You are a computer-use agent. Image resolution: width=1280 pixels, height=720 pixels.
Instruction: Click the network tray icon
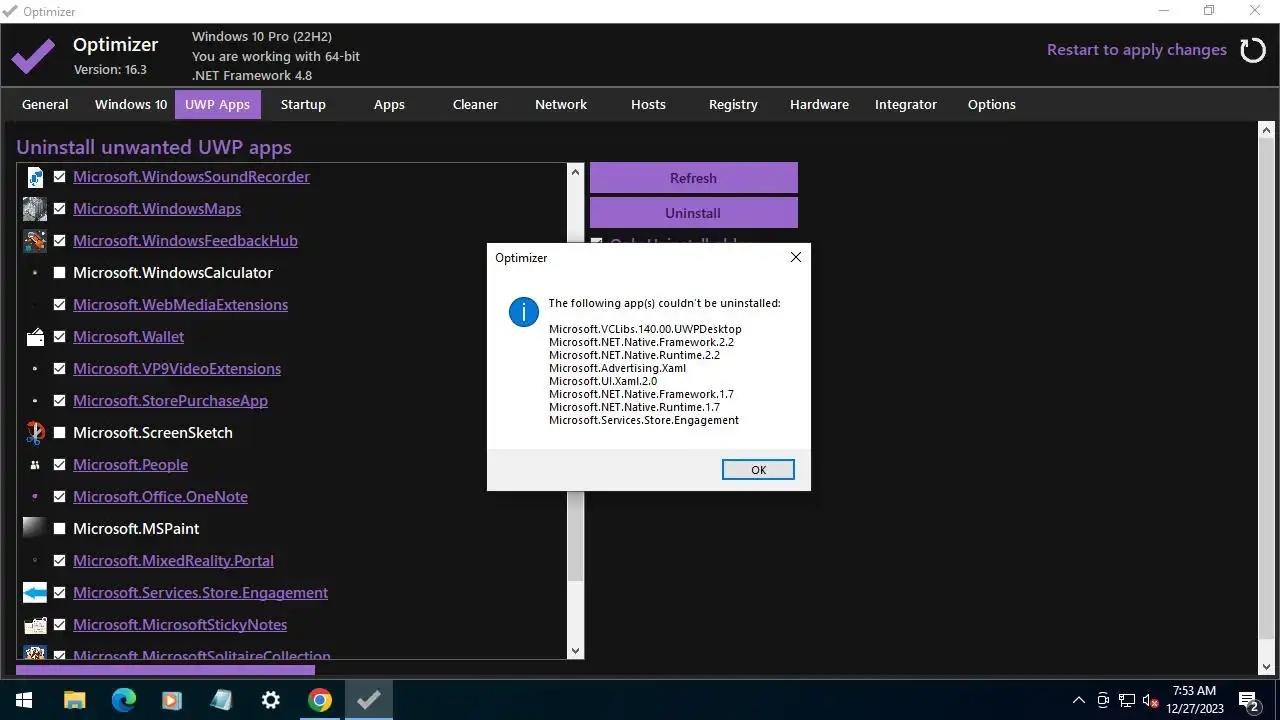point(1127,700)
